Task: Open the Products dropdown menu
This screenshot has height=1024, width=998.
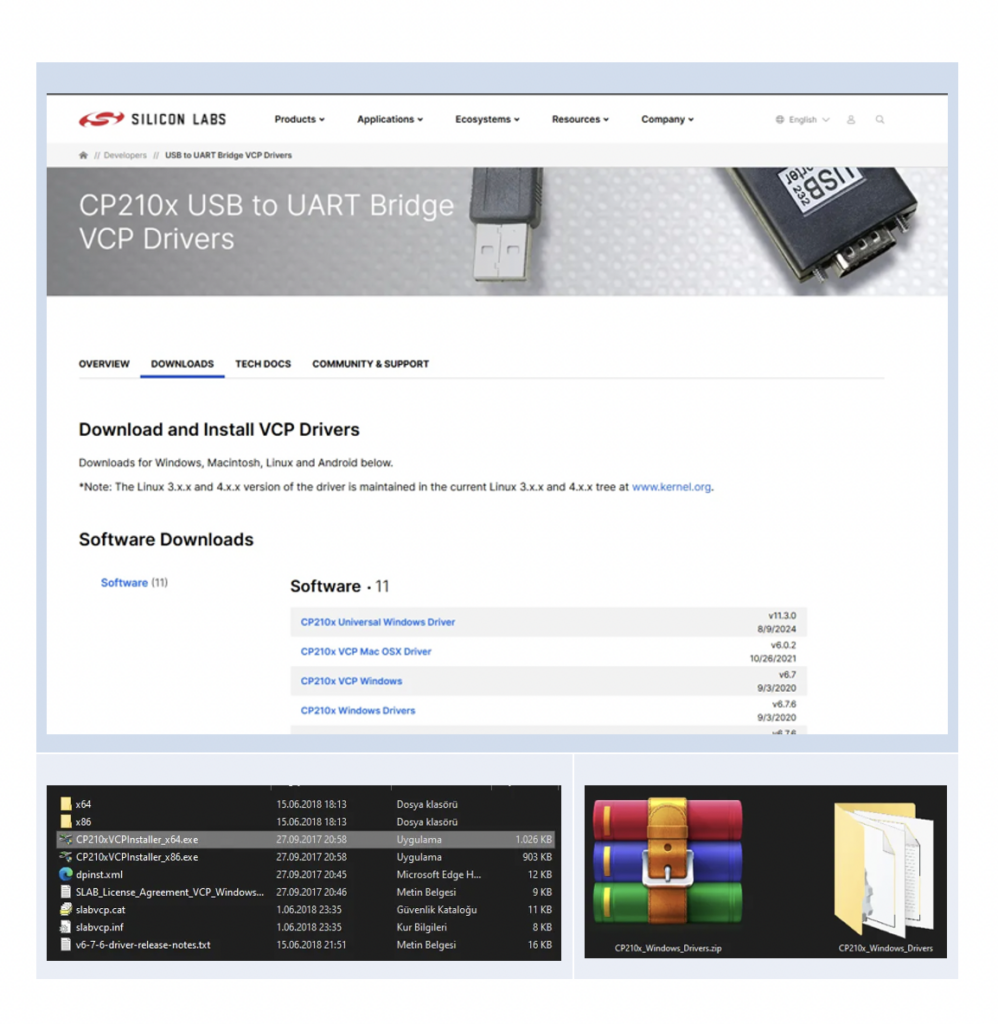Action: 299,119
